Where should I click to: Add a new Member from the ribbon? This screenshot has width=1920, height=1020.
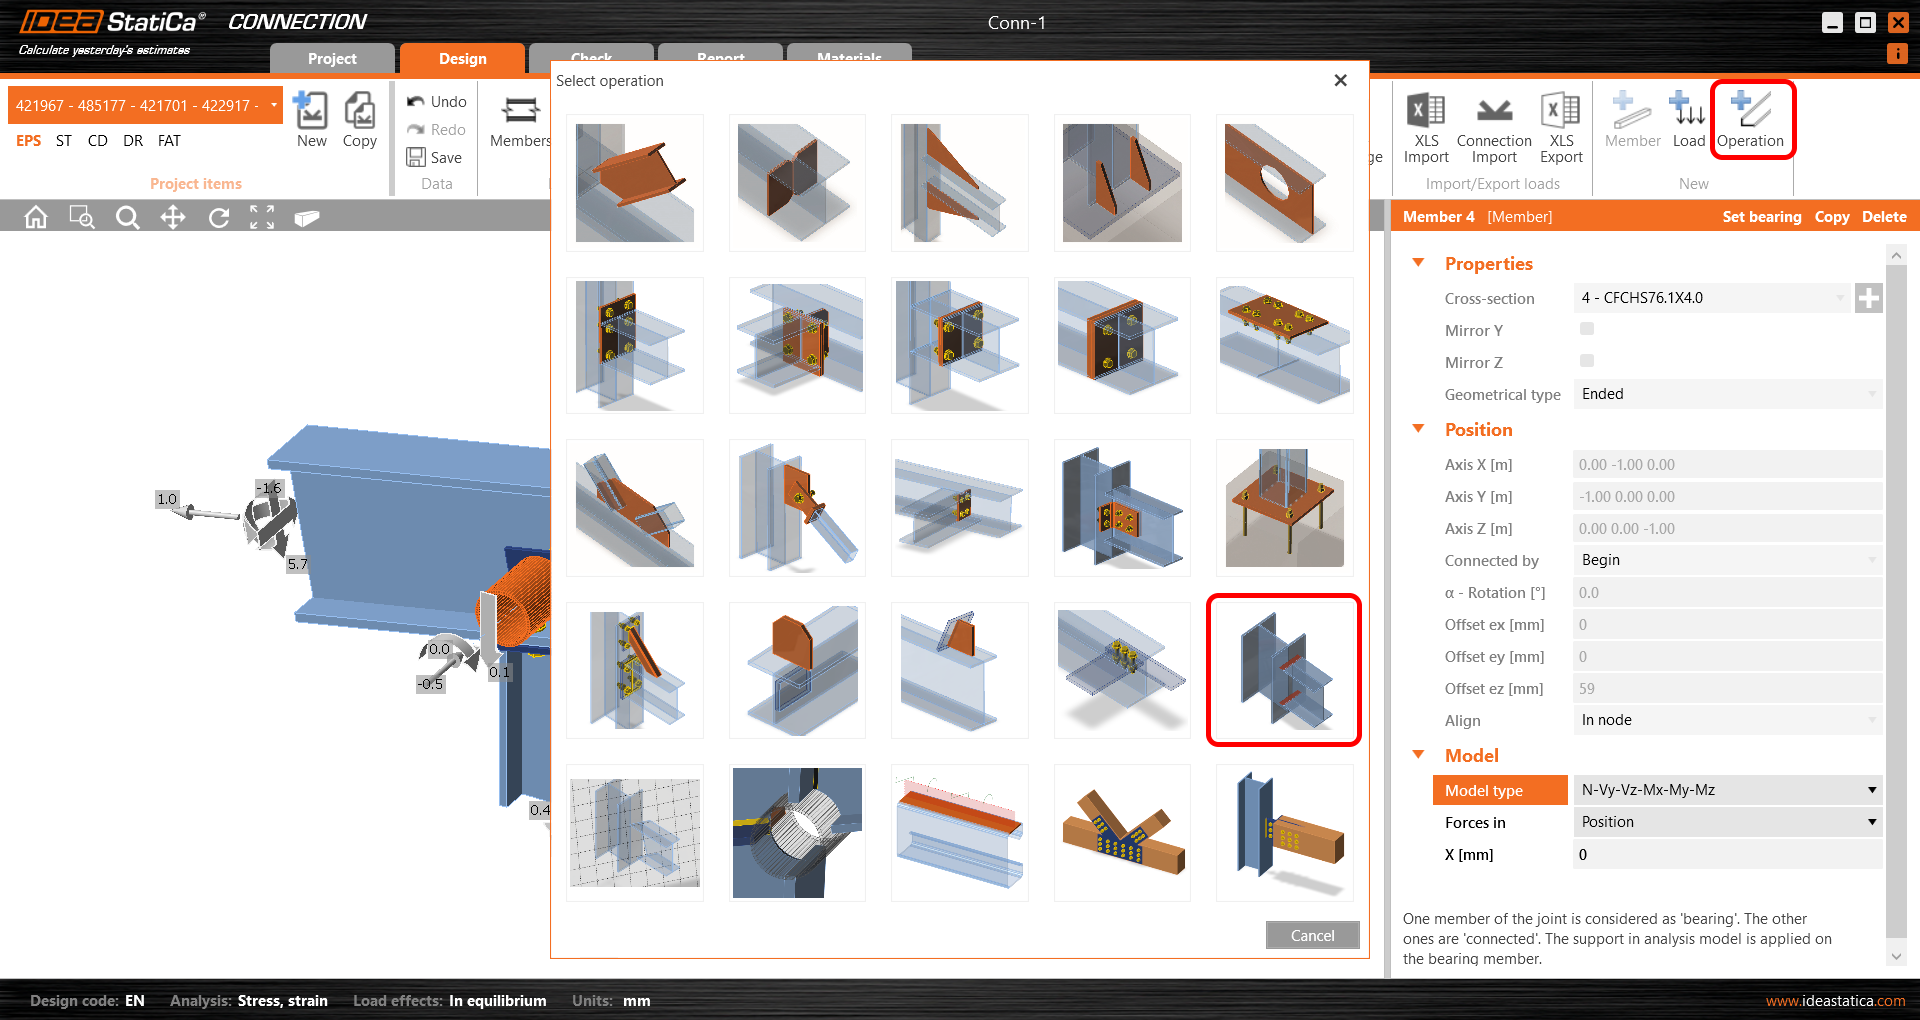click(x=1632, y=120)
